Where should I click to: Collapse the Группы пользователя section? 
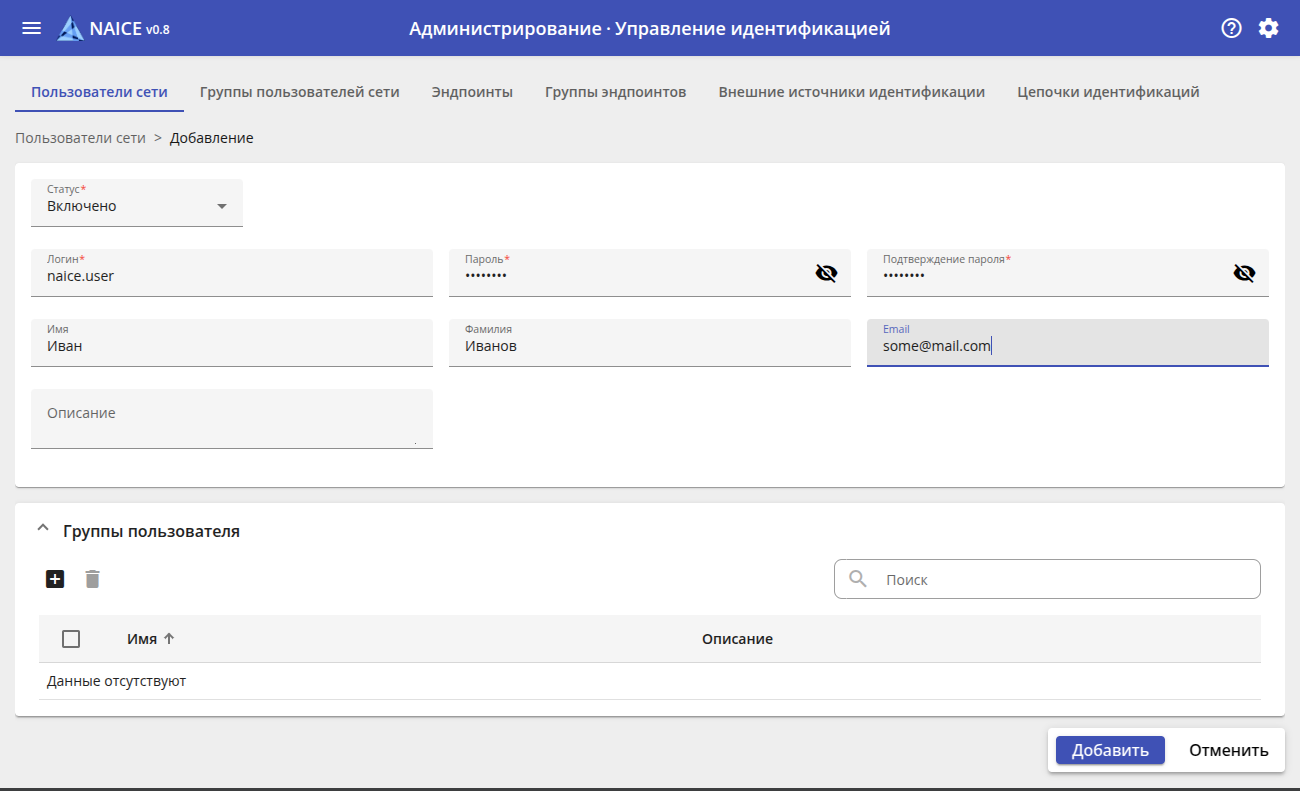coord(42,530)
